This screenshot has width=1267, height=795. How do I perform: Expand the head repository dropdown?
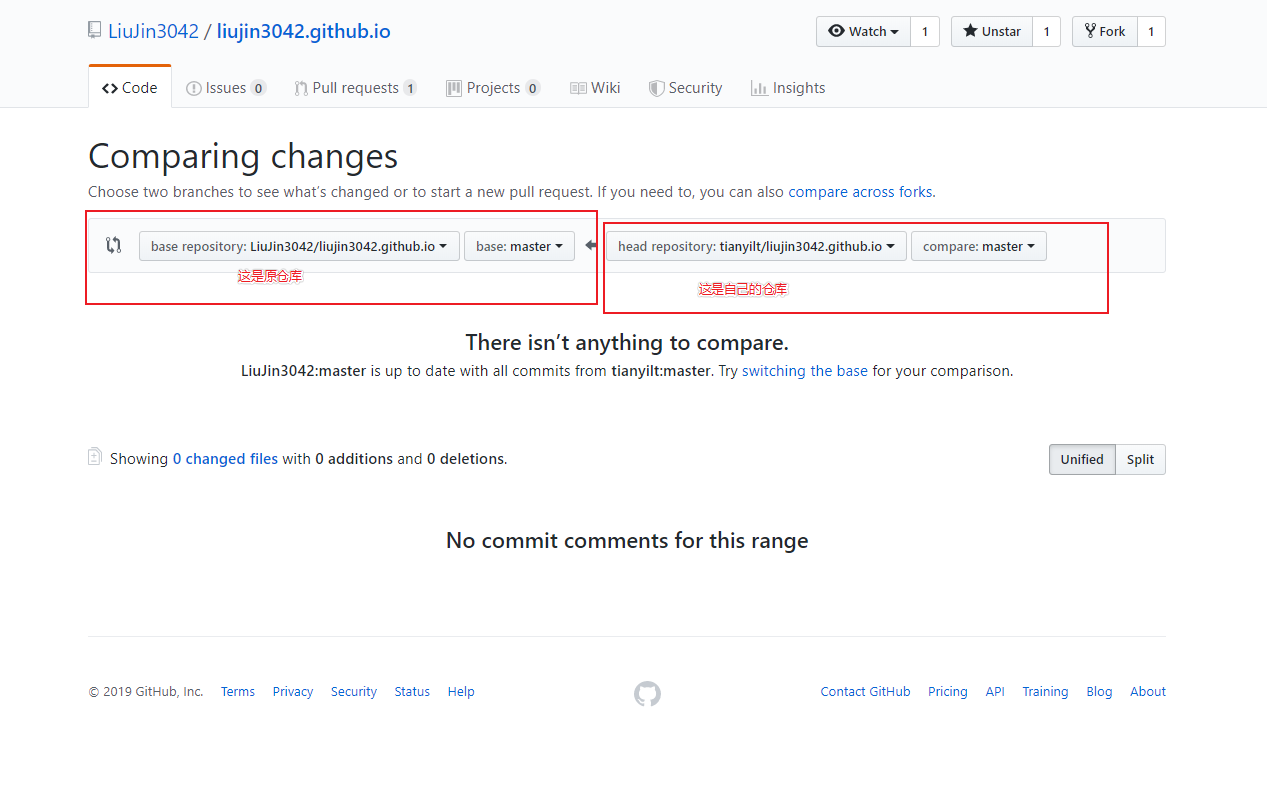(x=756, y=246)
